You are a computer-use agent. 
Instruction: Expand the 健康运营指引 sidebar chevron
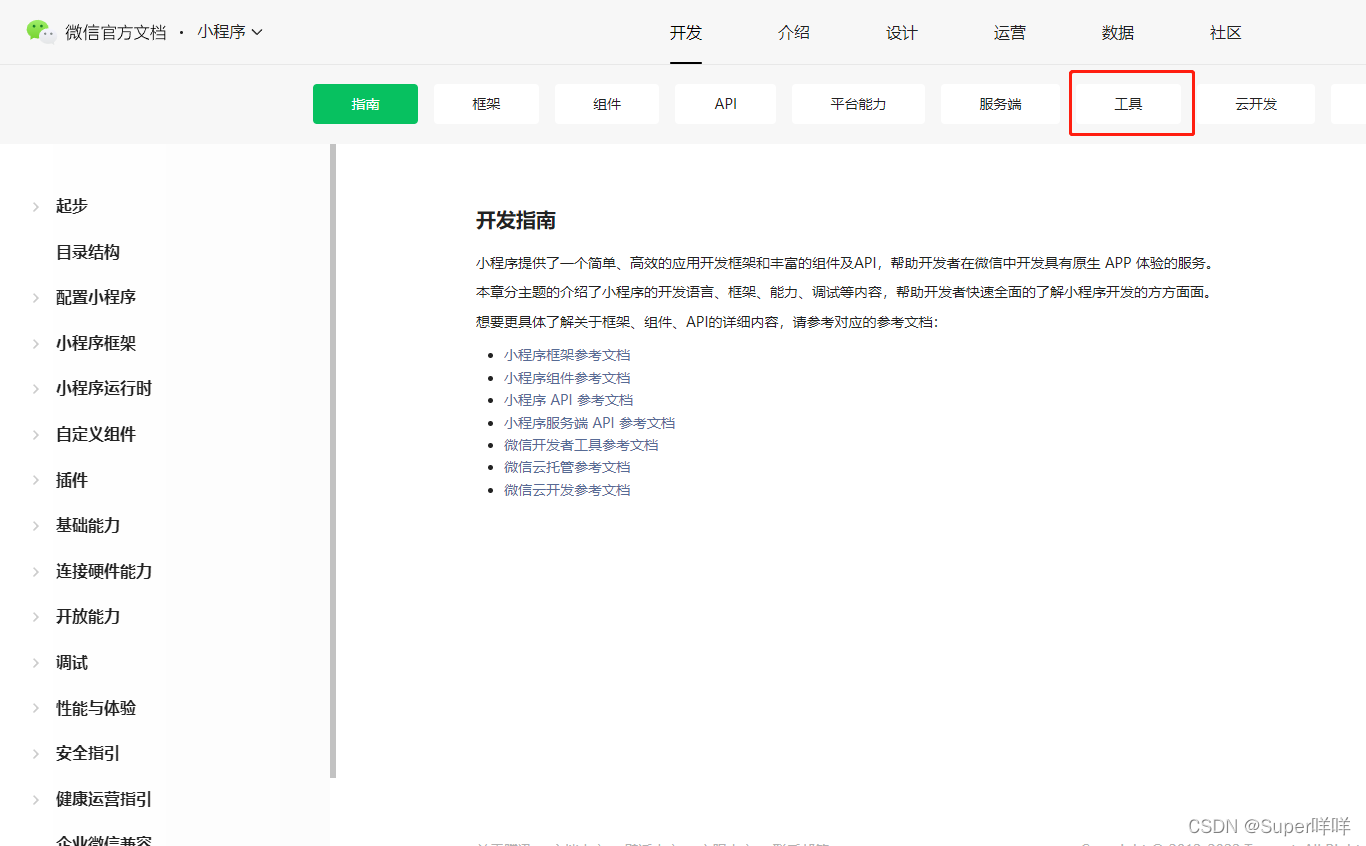[36, 800]
